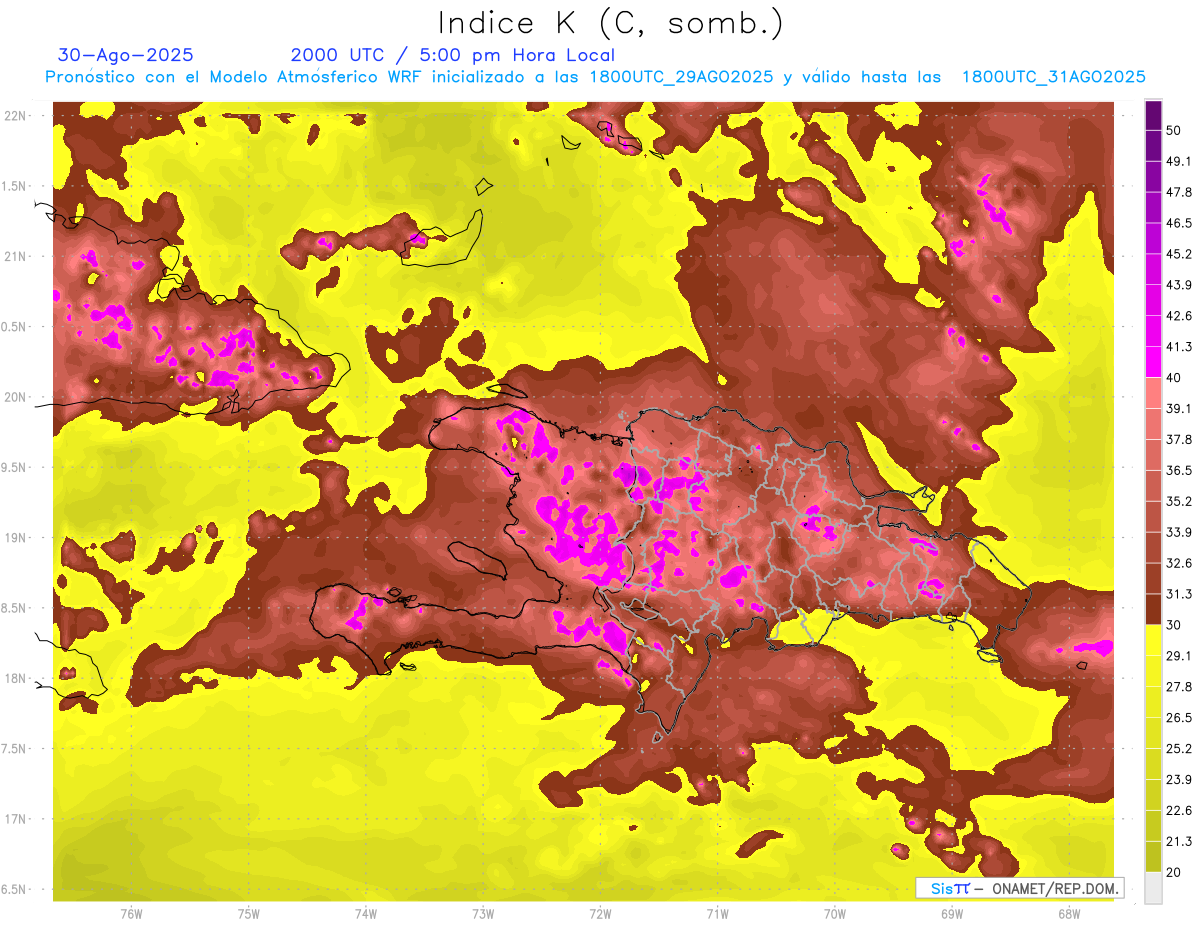Pick the dark brown colorbar segment between 30 and 31.3
1200x927 pixels.
click(1153, 610)
